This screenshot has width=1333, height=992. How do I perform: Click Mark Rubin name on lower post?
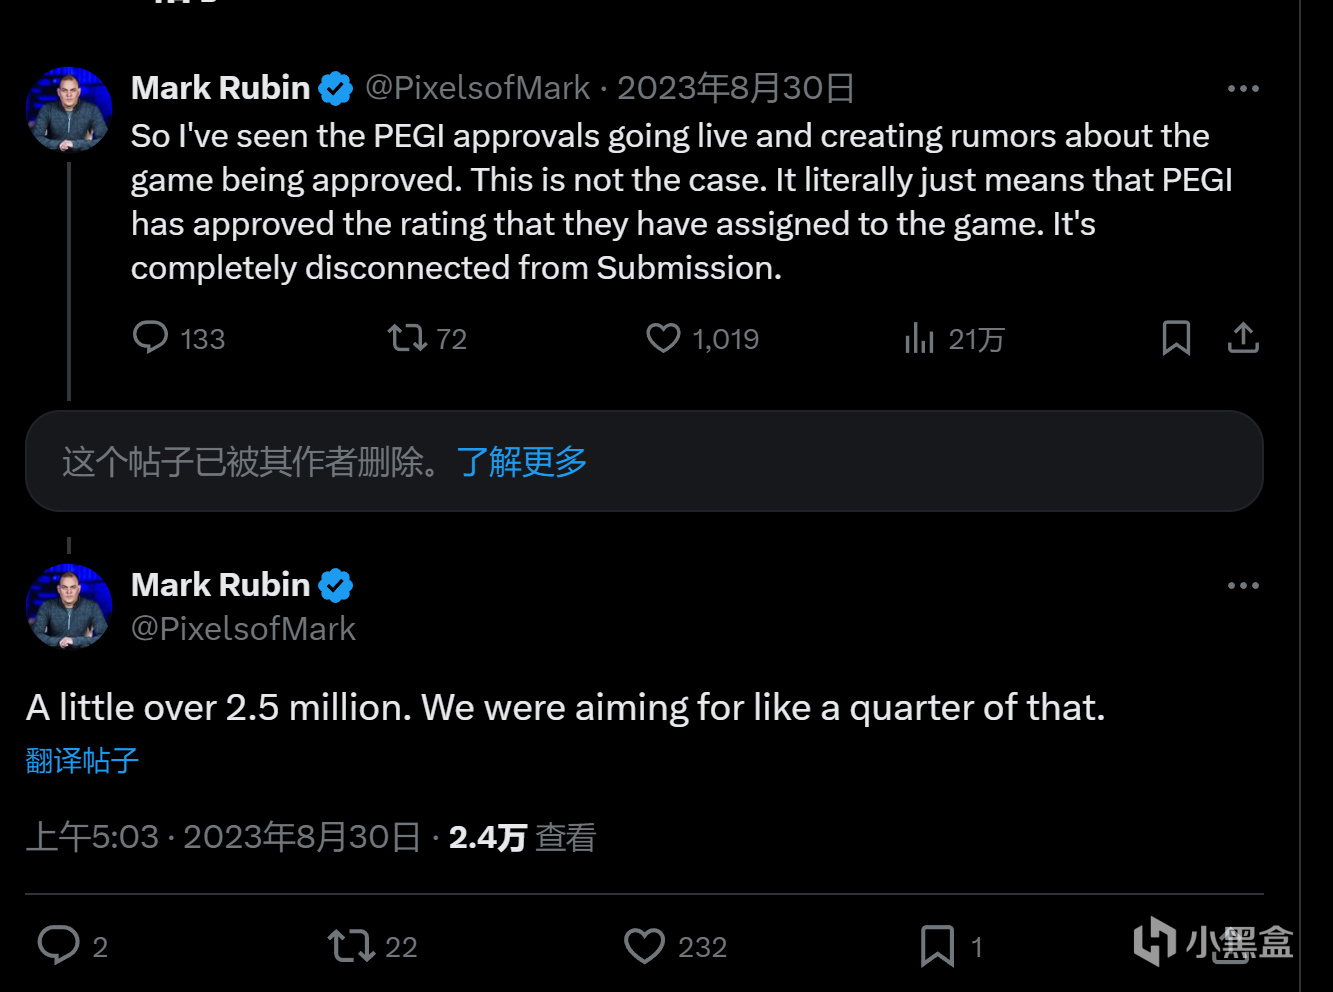click(220, 585)
